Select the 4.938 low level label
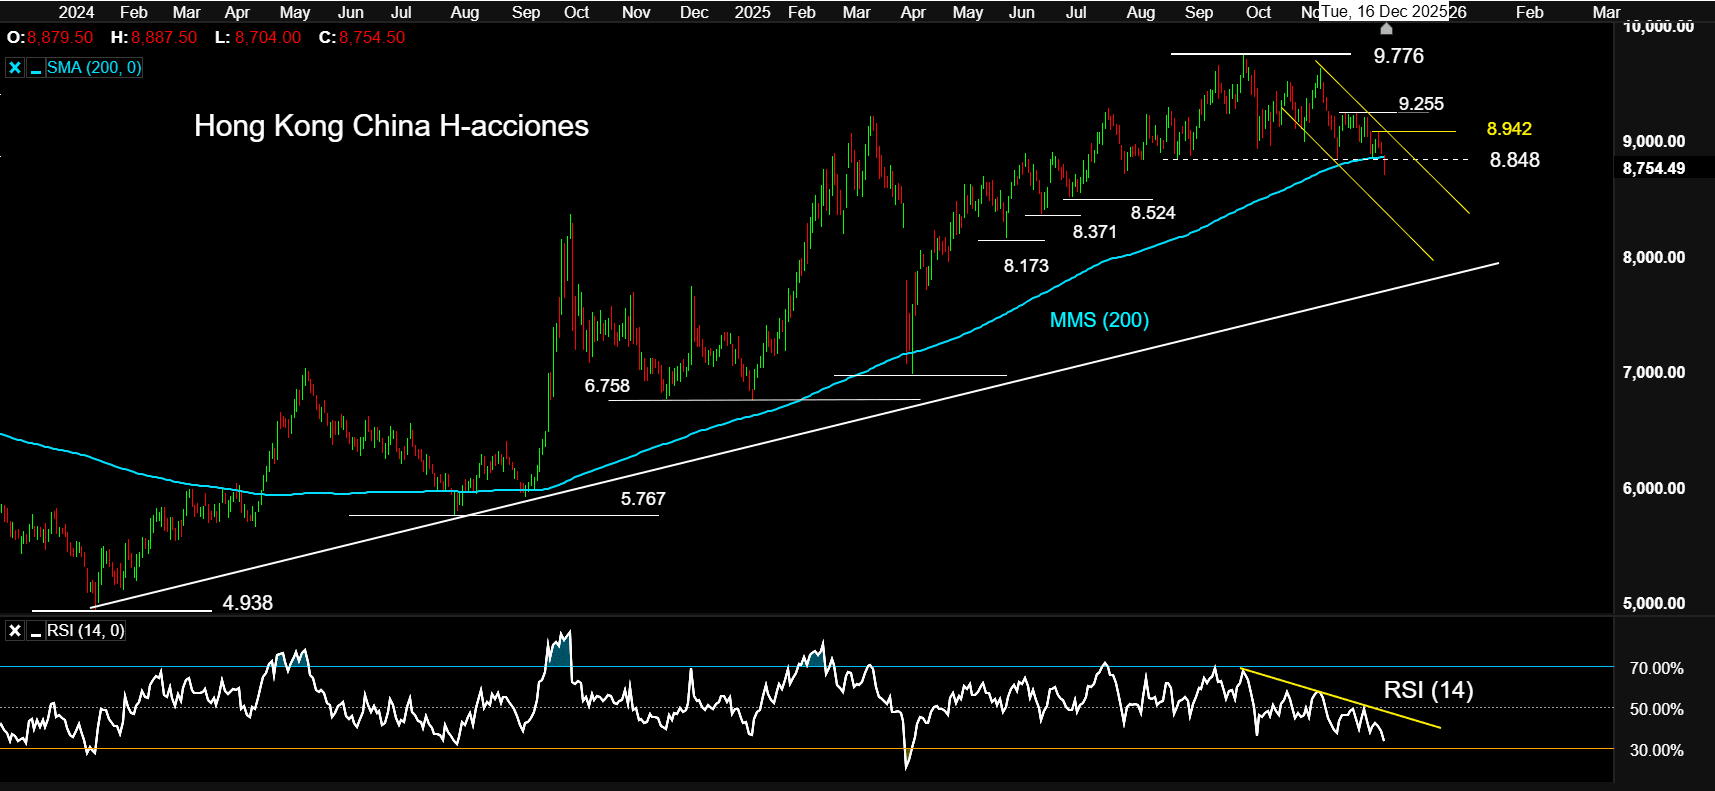Viewport: 1715px width, 791px height. (x=247, y=603)
